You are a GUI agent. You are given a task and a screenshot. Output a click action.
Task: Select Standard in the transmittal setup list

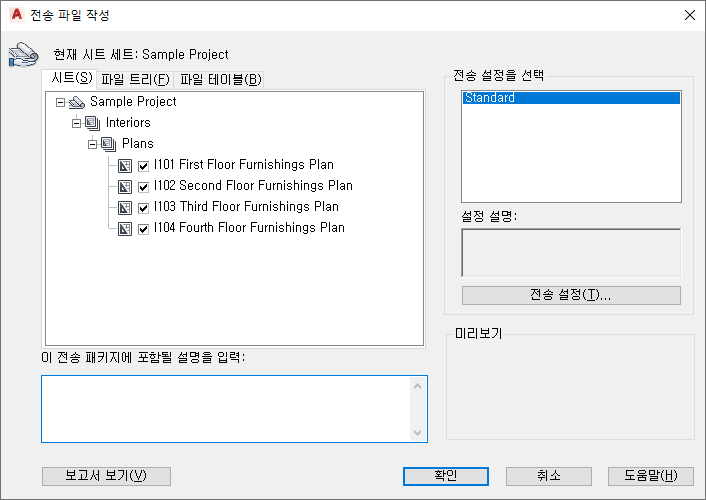570,98
